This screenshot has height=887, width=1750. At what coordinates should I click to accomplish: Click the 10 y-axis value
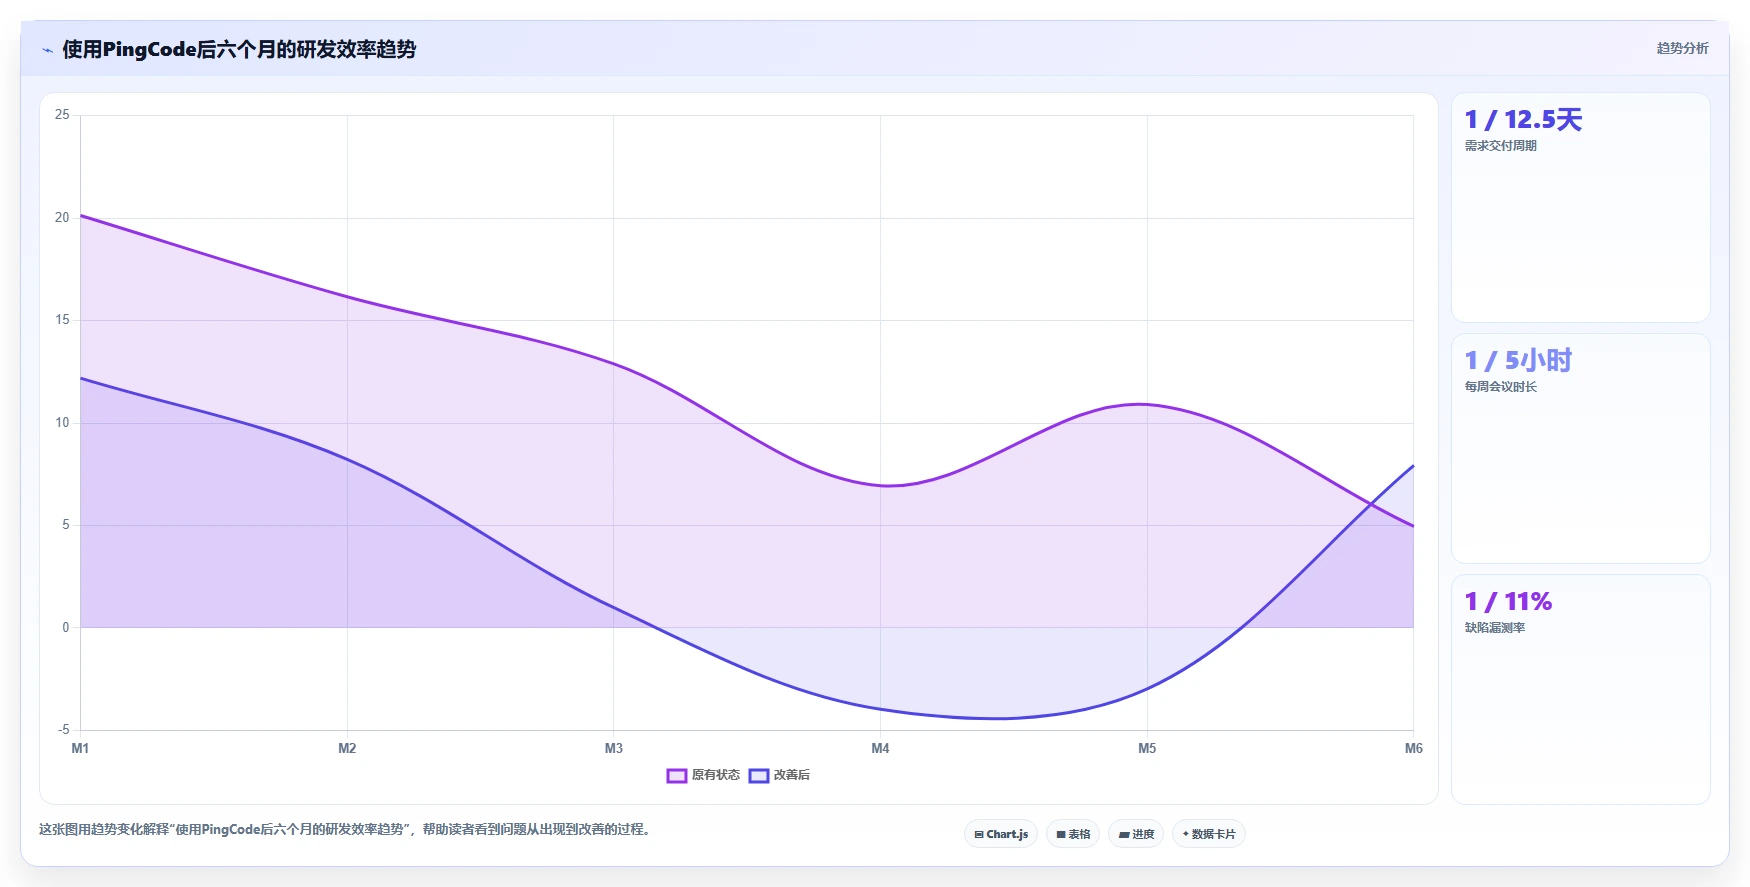(62, 423)
